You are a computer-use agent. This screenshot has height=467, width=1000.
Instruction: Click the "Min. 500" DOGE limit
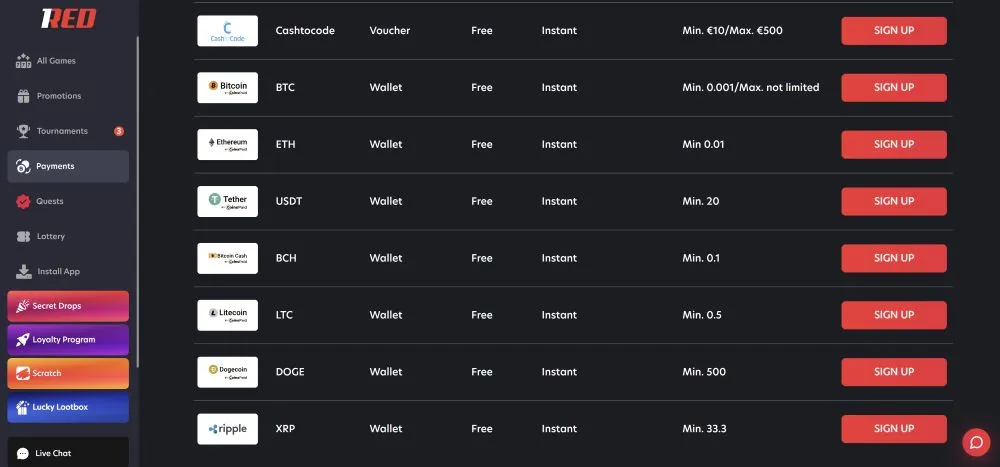(704, 372)
